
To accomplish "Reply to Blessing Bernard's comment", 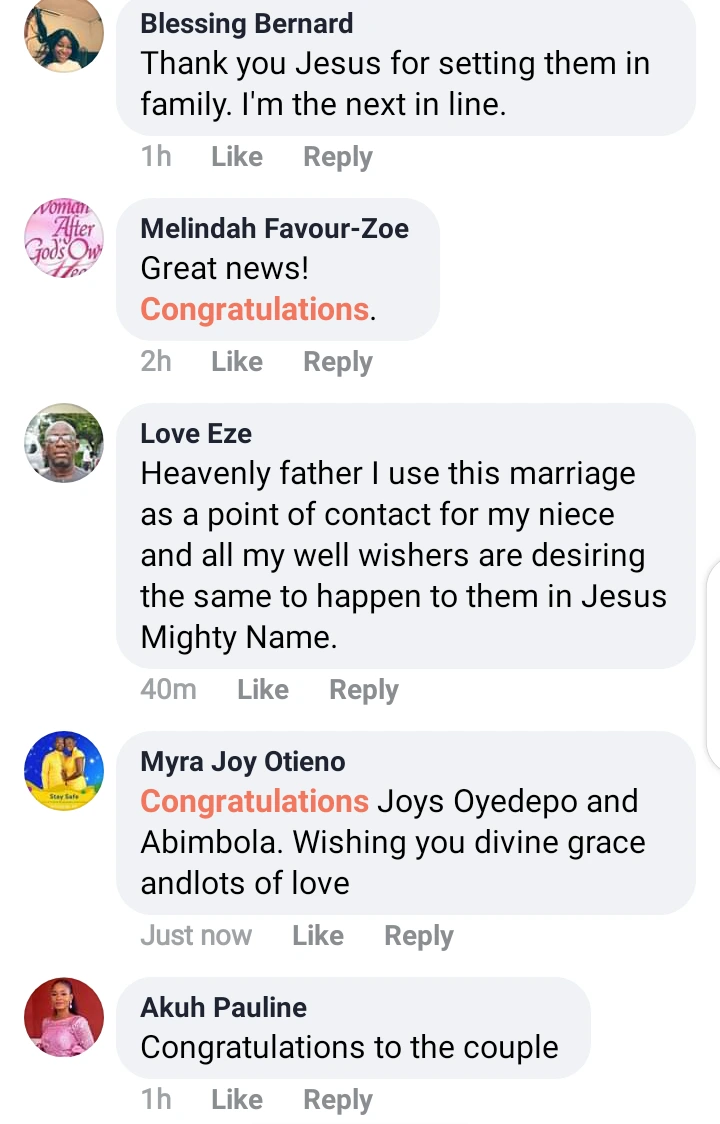I will tap(338, 157).
